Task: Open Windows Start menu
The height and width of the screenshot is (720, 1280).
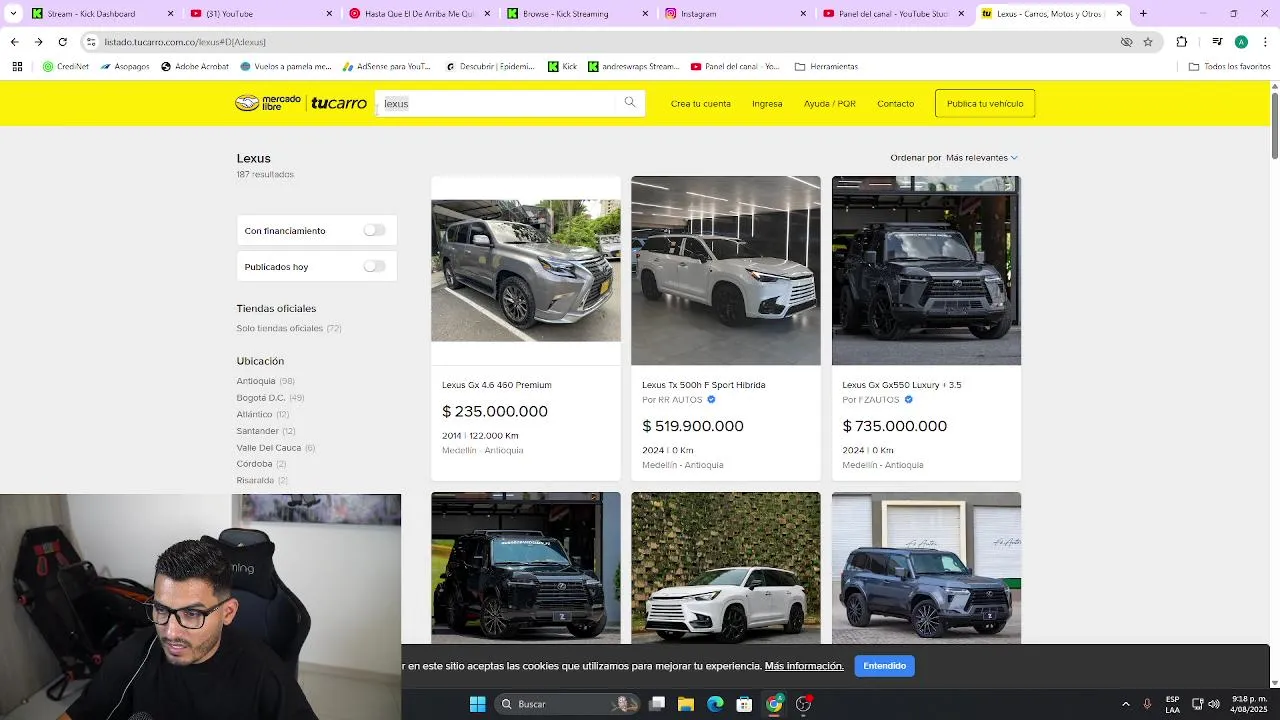Action: pos(477,704)
